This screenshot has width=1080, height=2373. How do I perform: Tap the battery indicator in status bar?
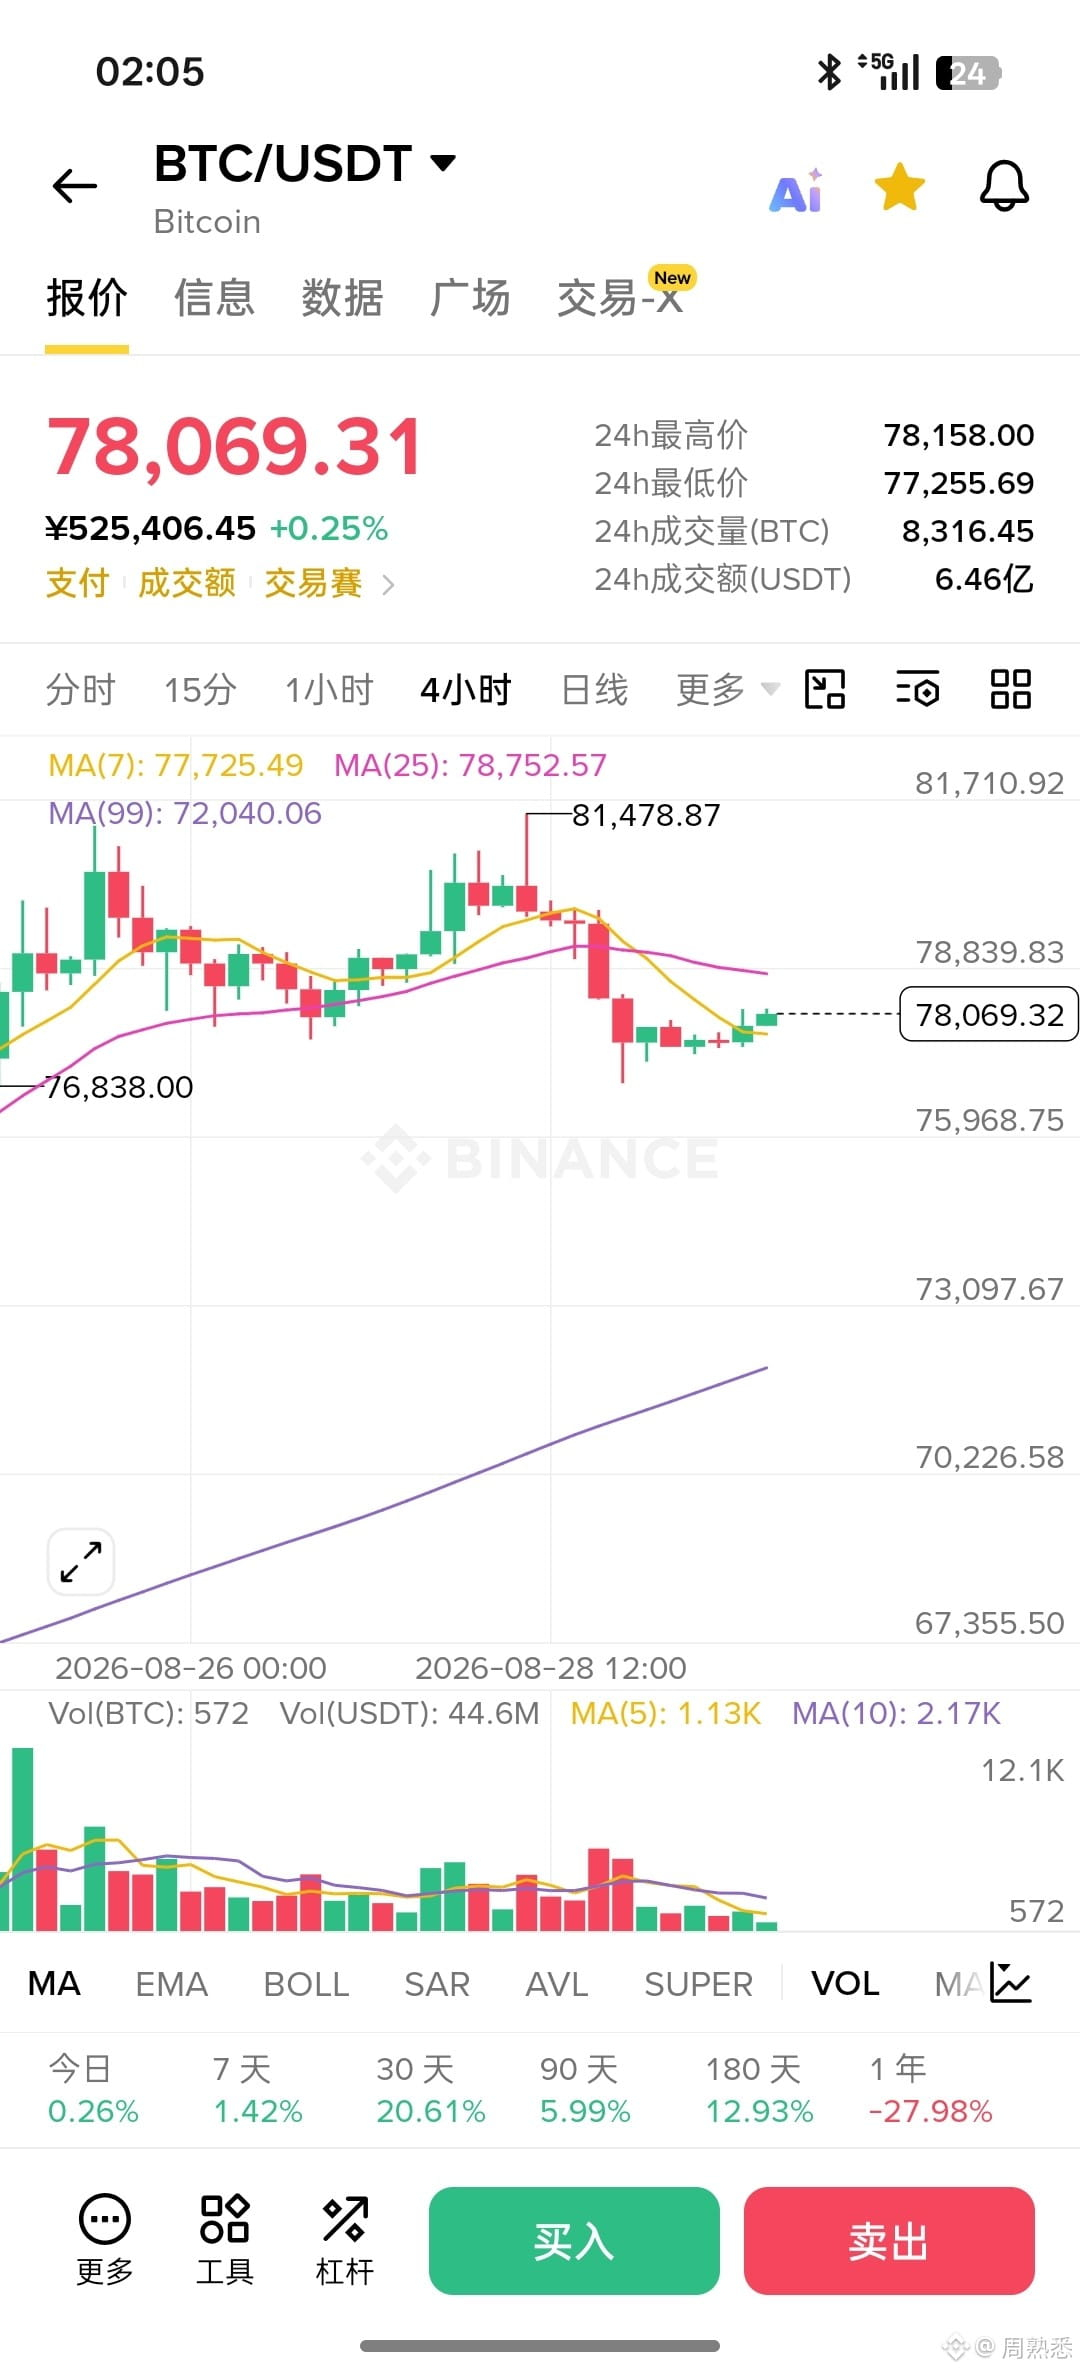point(968,73)
